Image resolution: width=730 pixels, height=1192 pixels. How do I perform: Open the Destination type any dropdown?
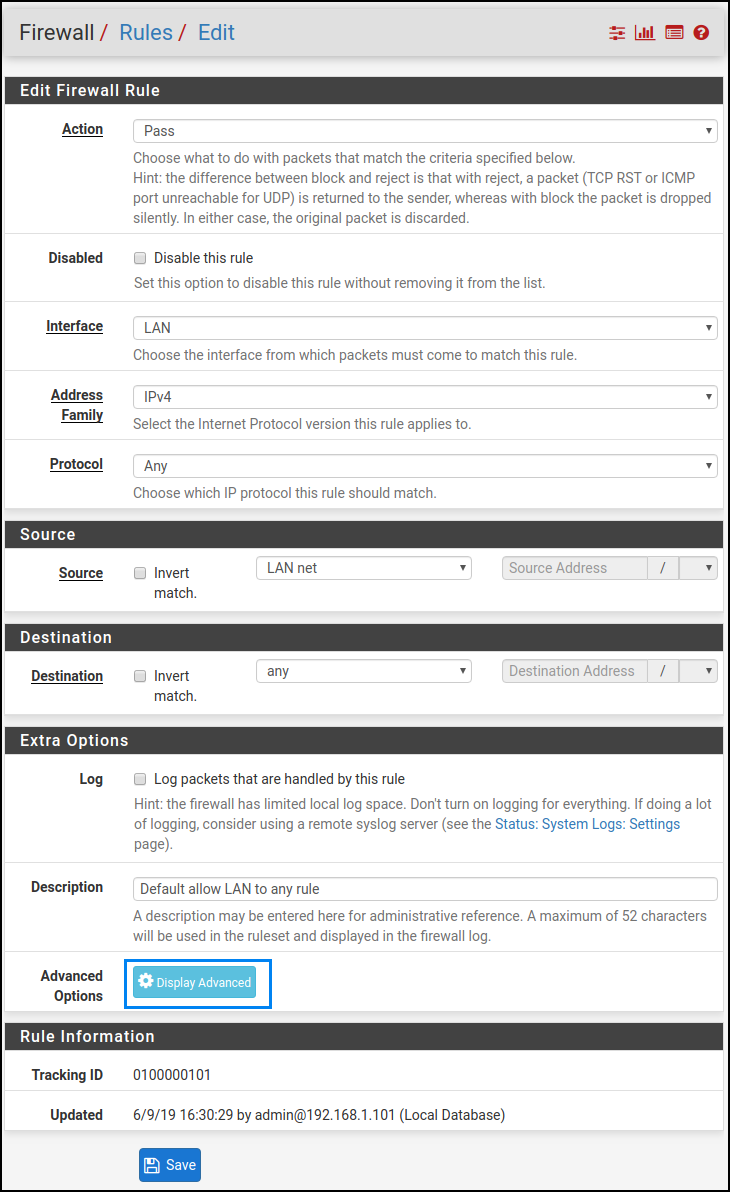point(364,671)
